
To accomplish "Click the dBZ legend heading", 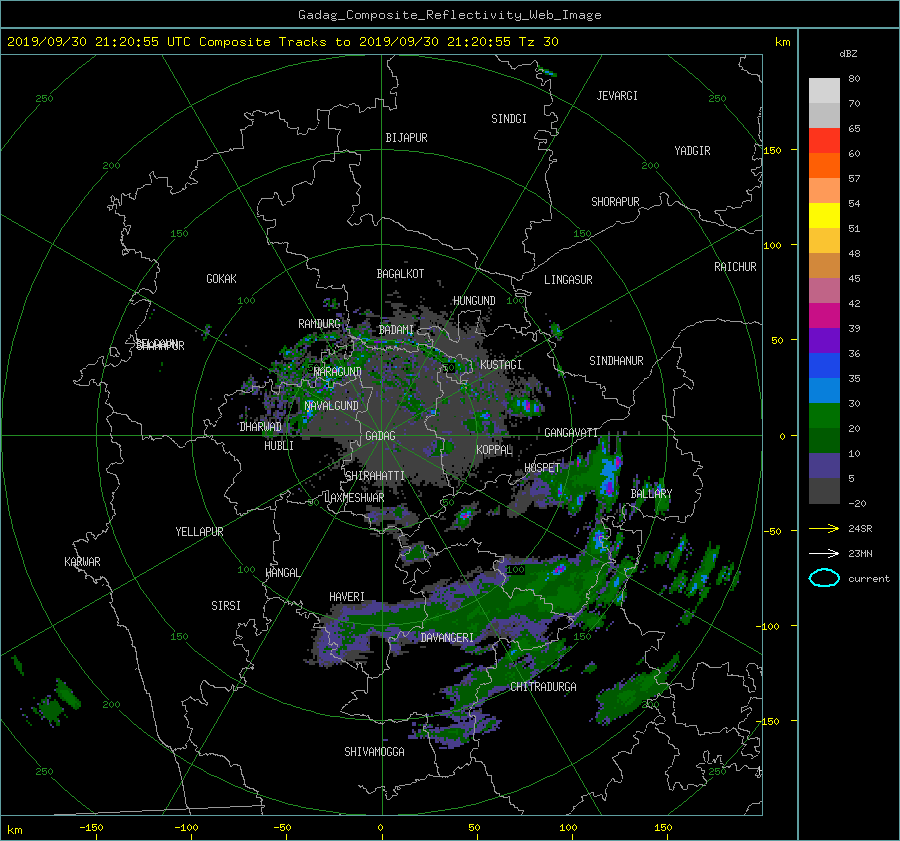I will point(848,54).
